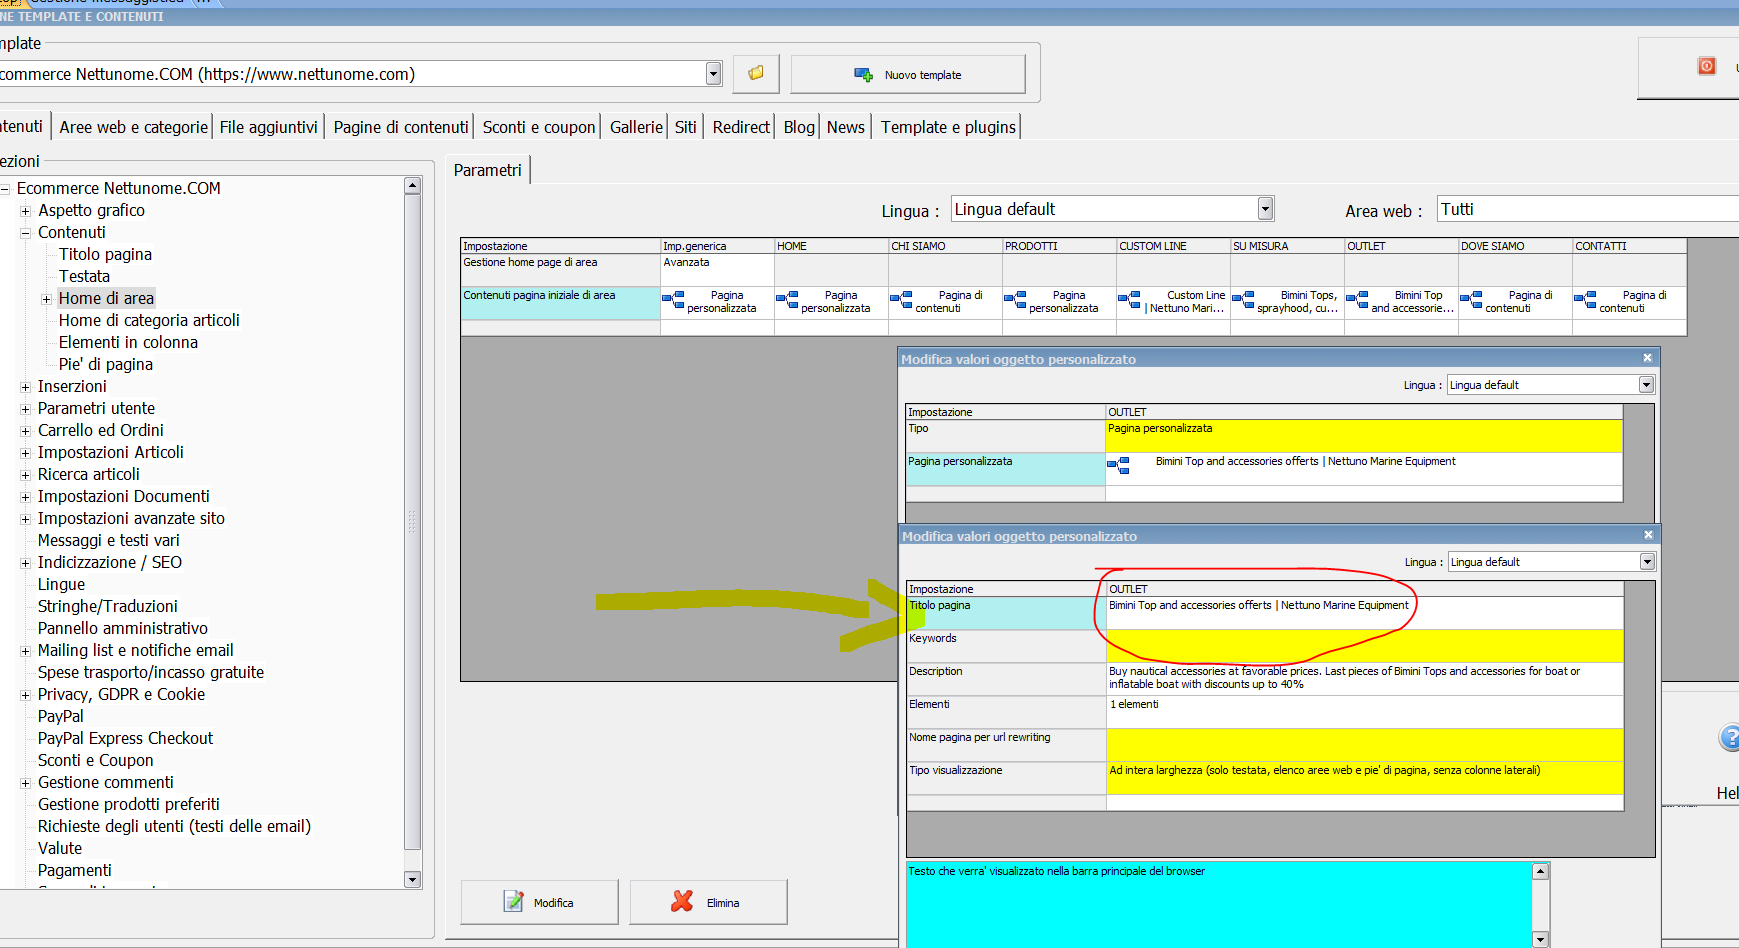
Task: Expand the Mailing list e notifiche email node
Action: [25, 651]
